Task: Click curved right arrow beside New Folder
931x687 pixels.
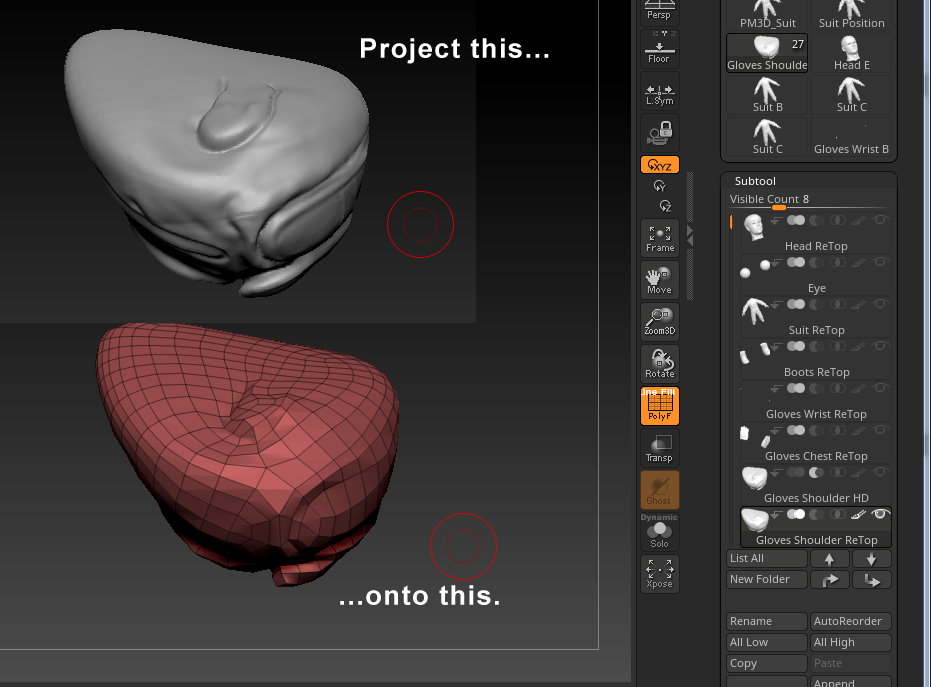Action: pyautogui.click(x=829, y=580)
